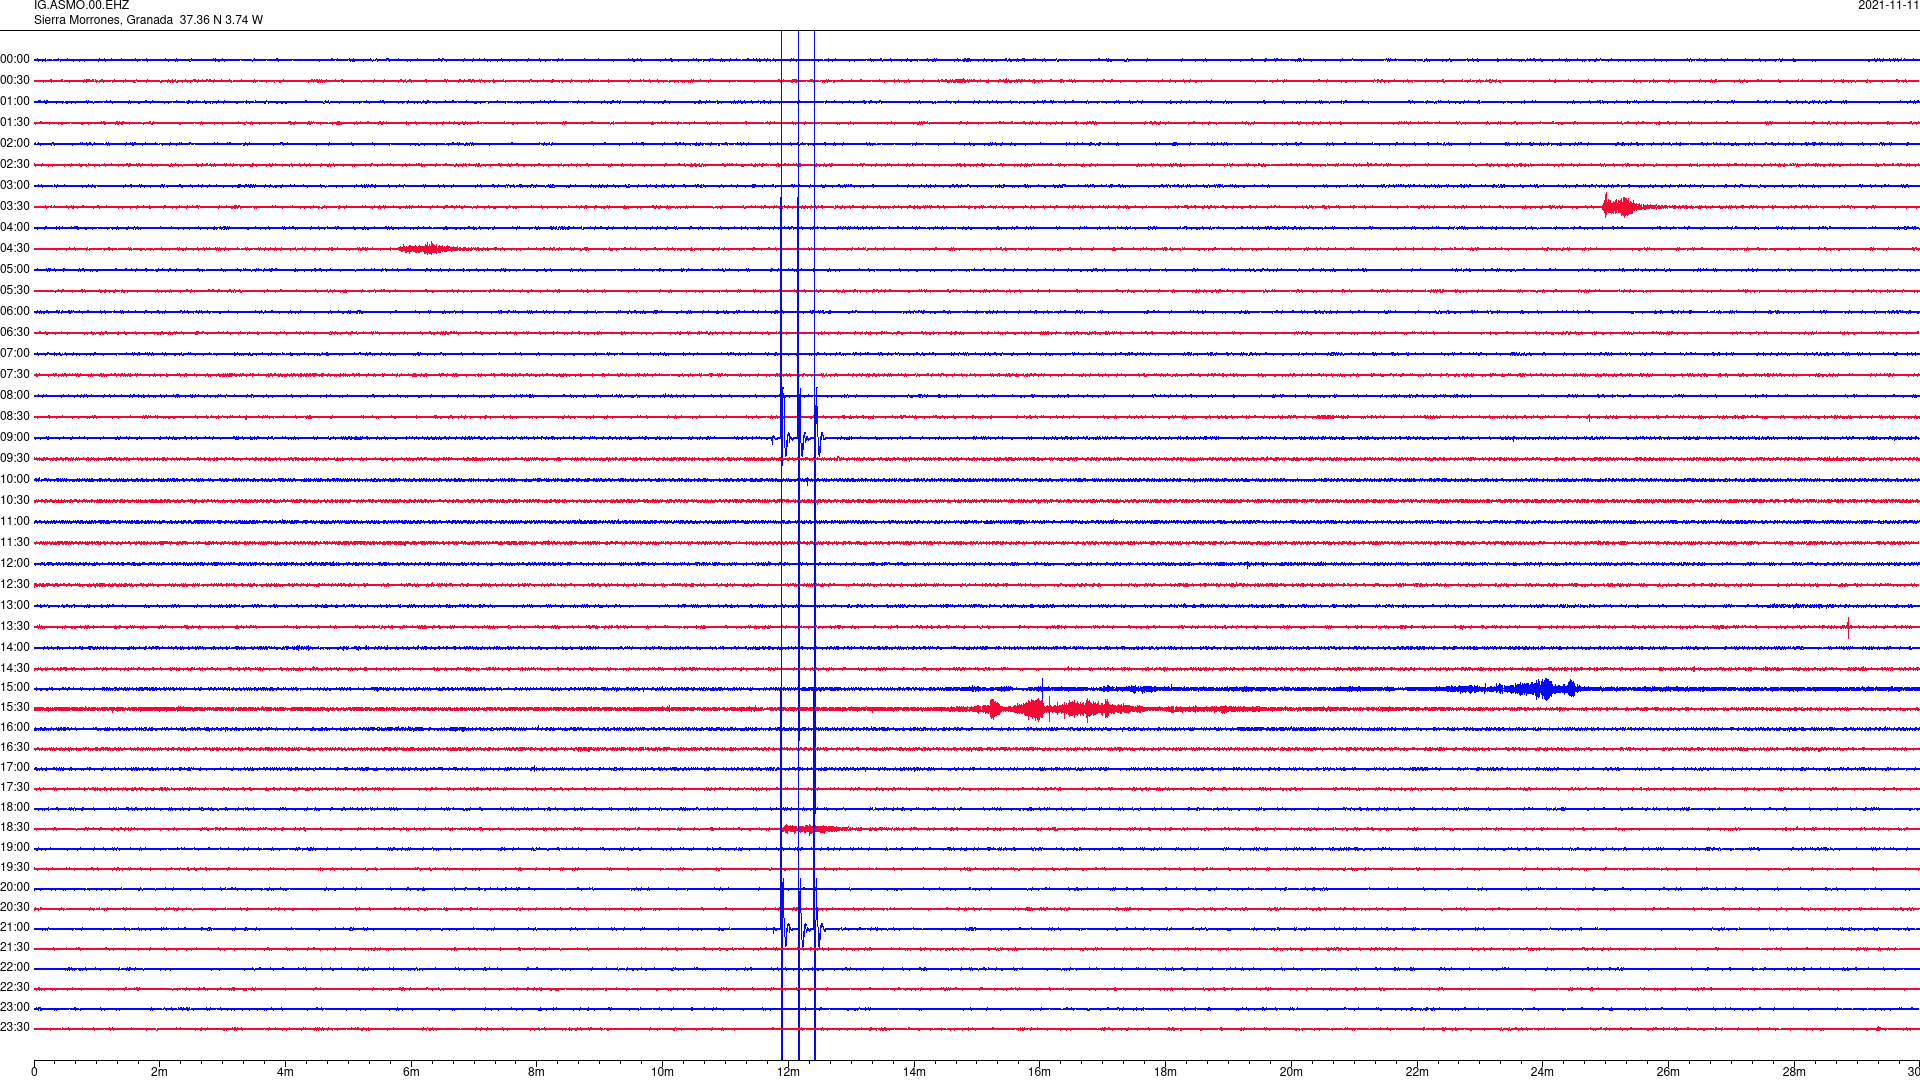
Task: Click the 28m axis tick label
Action: point(1794,1072)
